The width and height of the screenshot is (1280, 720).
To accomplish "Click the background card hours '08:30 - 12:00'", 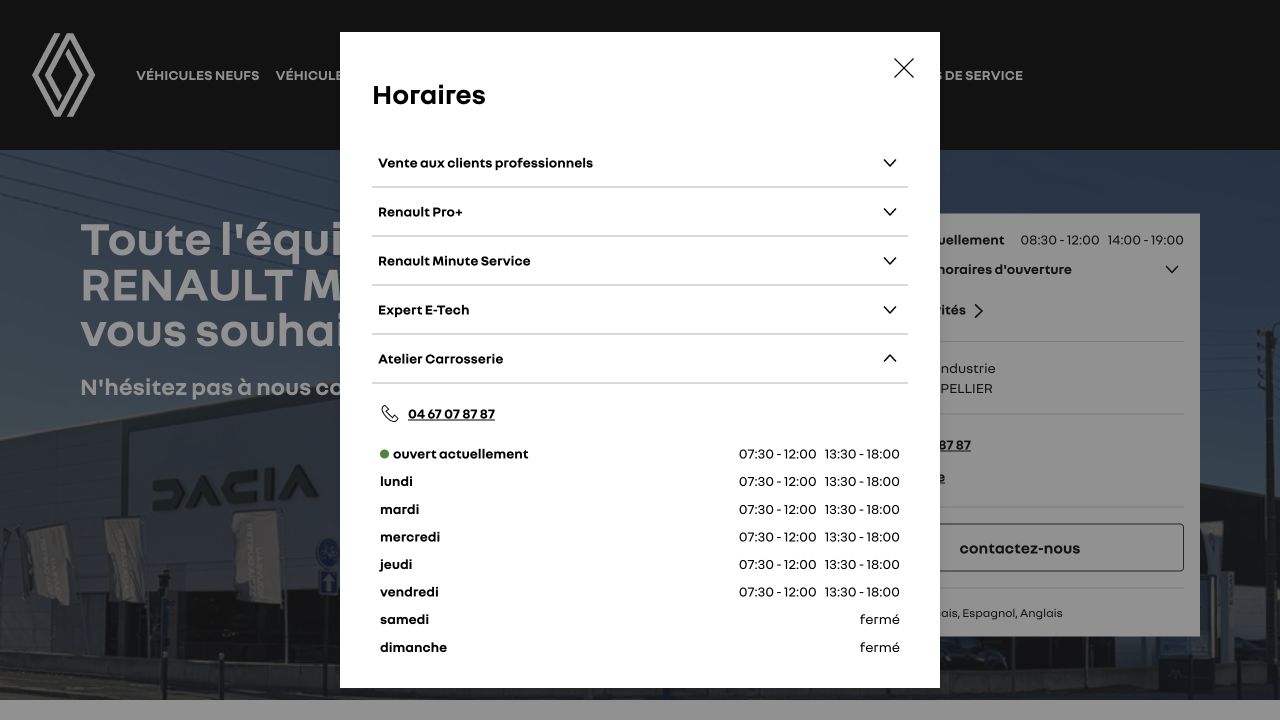I will click(1059, 240).
